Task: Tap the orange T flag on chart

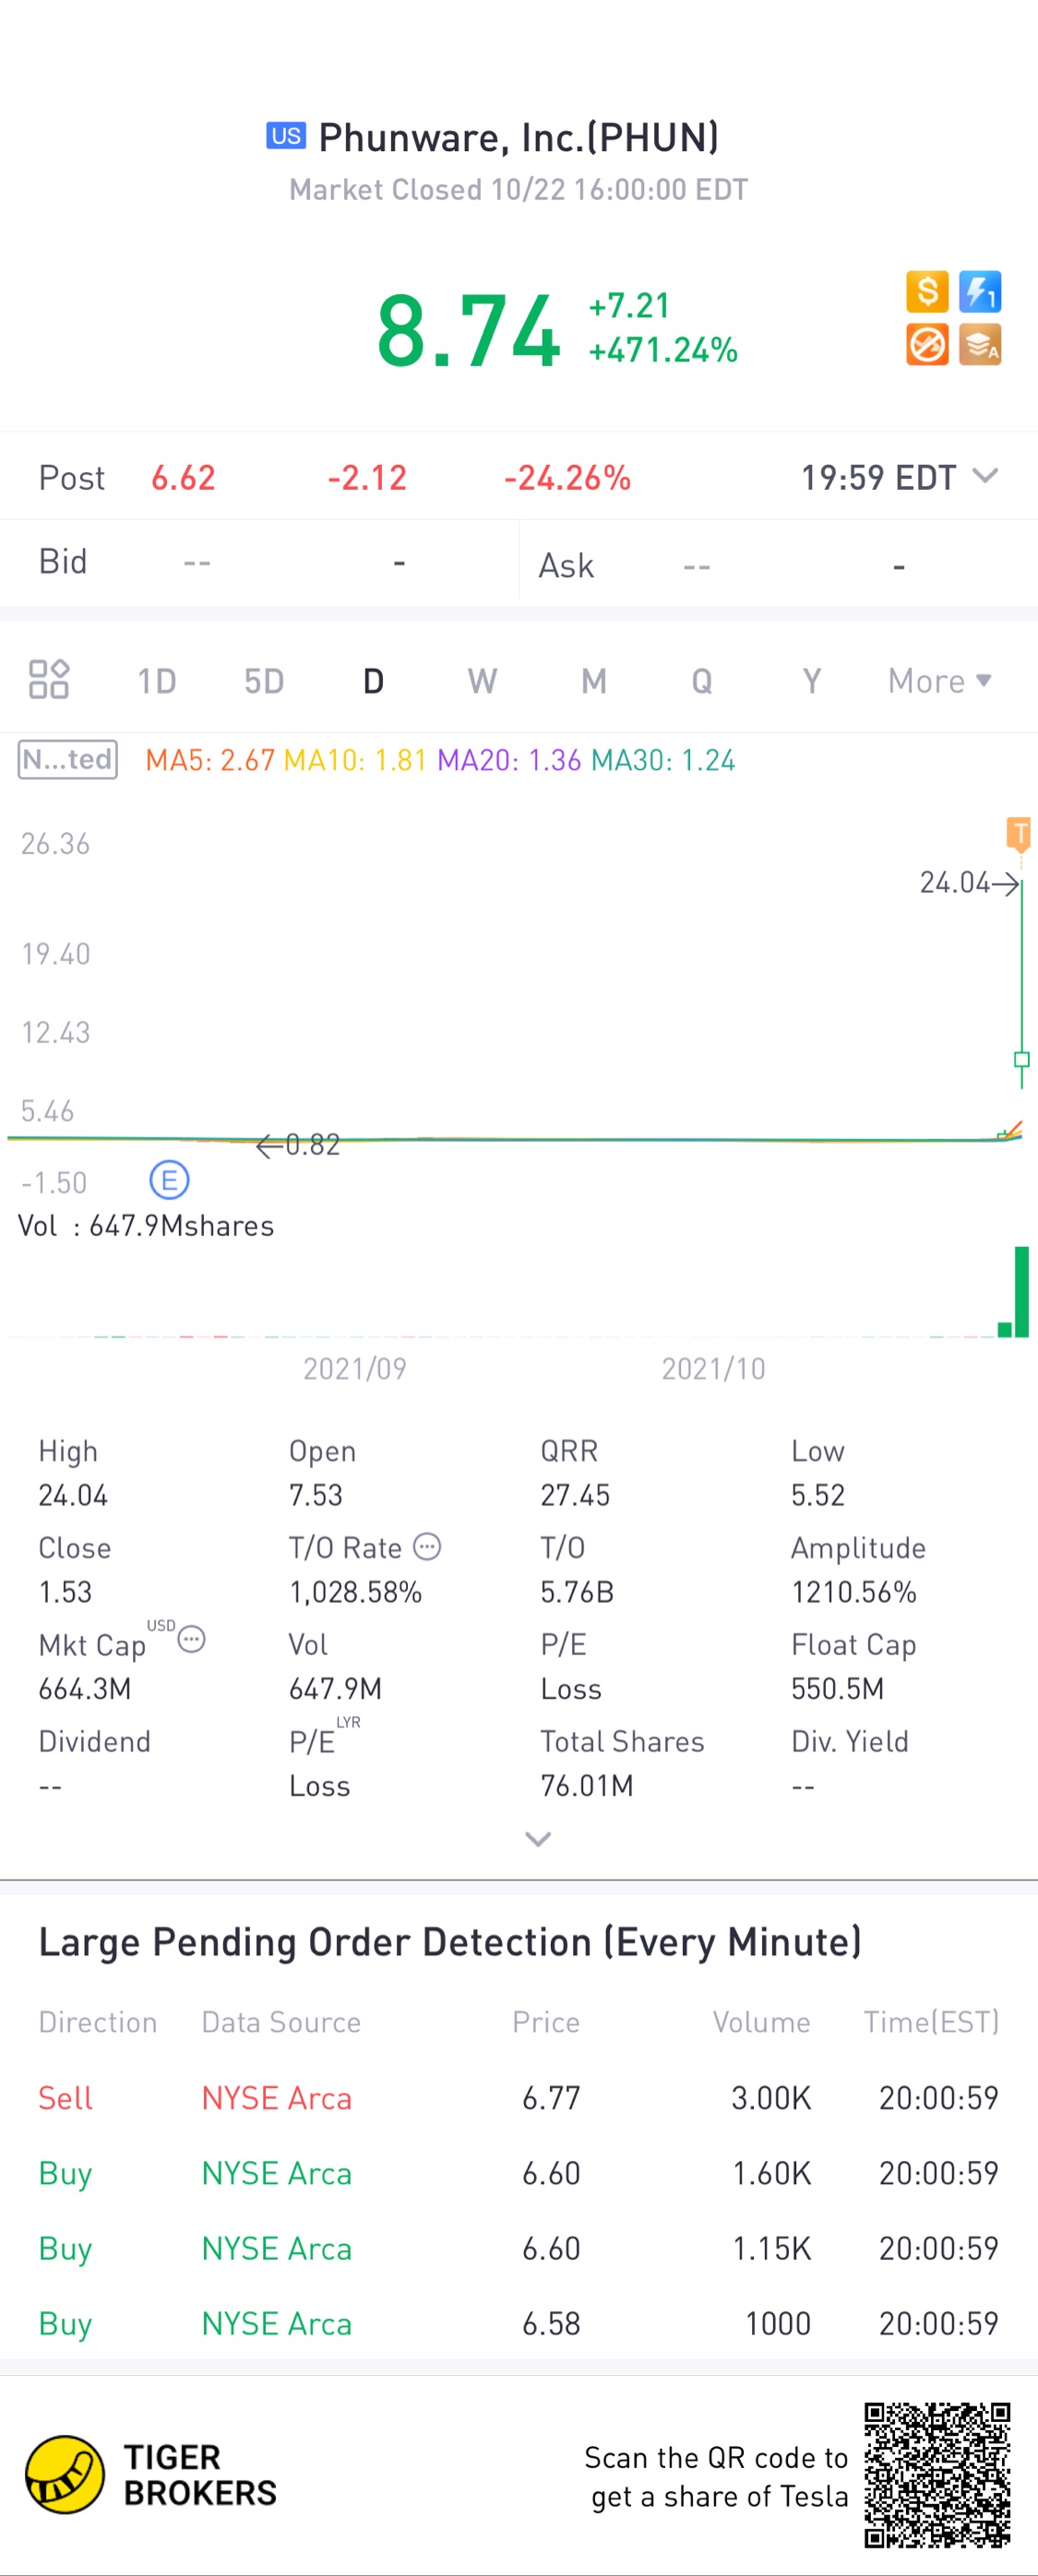Action: 1019,833
